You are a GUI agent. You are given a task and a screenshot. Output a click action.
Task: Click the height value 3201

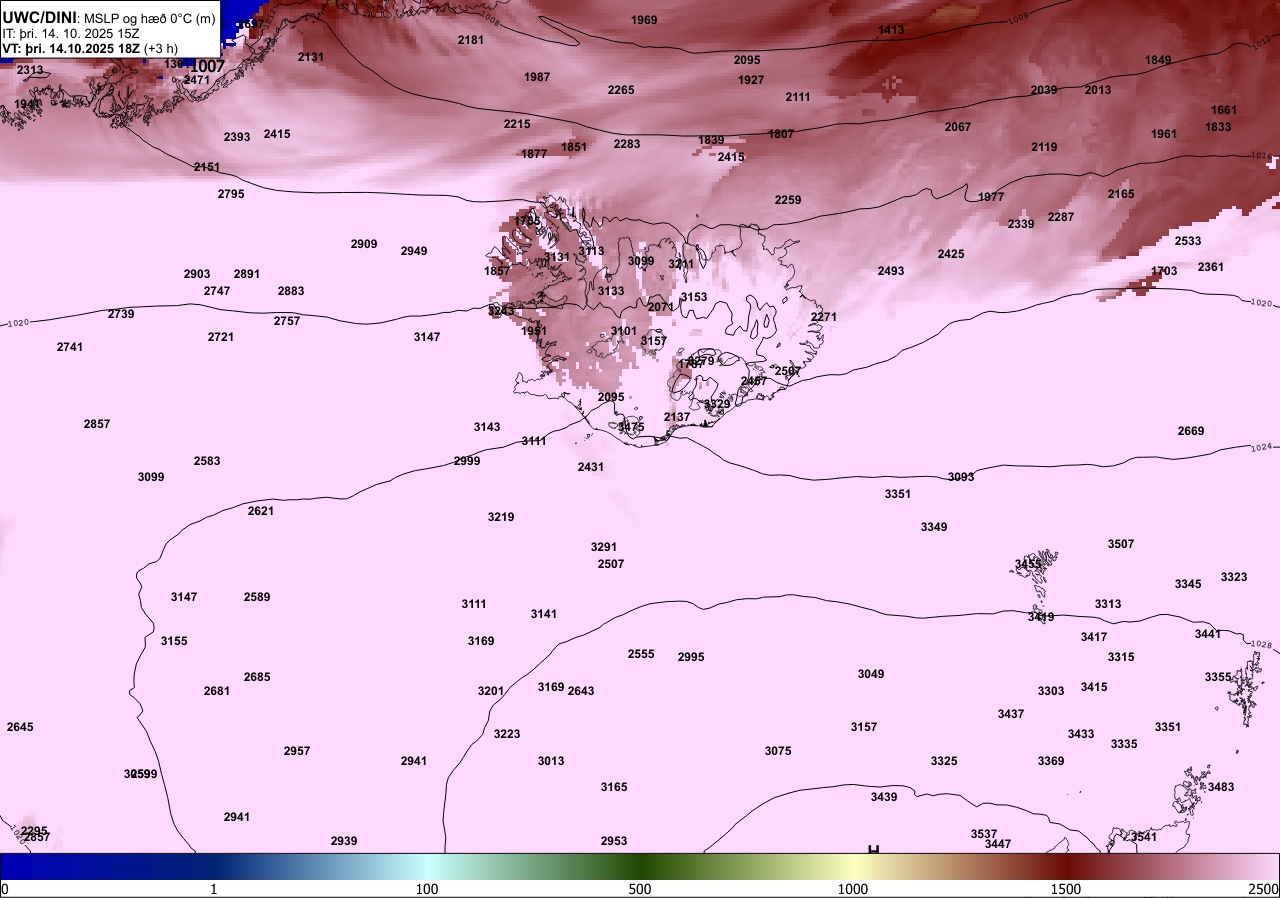[x=491, y=691]
